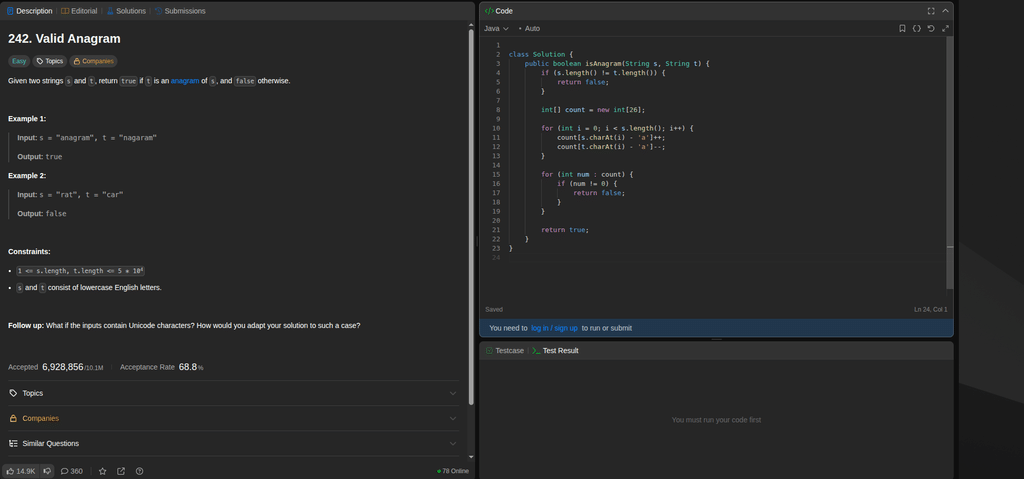Click the share external-link icon
Image resolution: width=1024 pixels, height=479 pixels.
tap(121, 471)
